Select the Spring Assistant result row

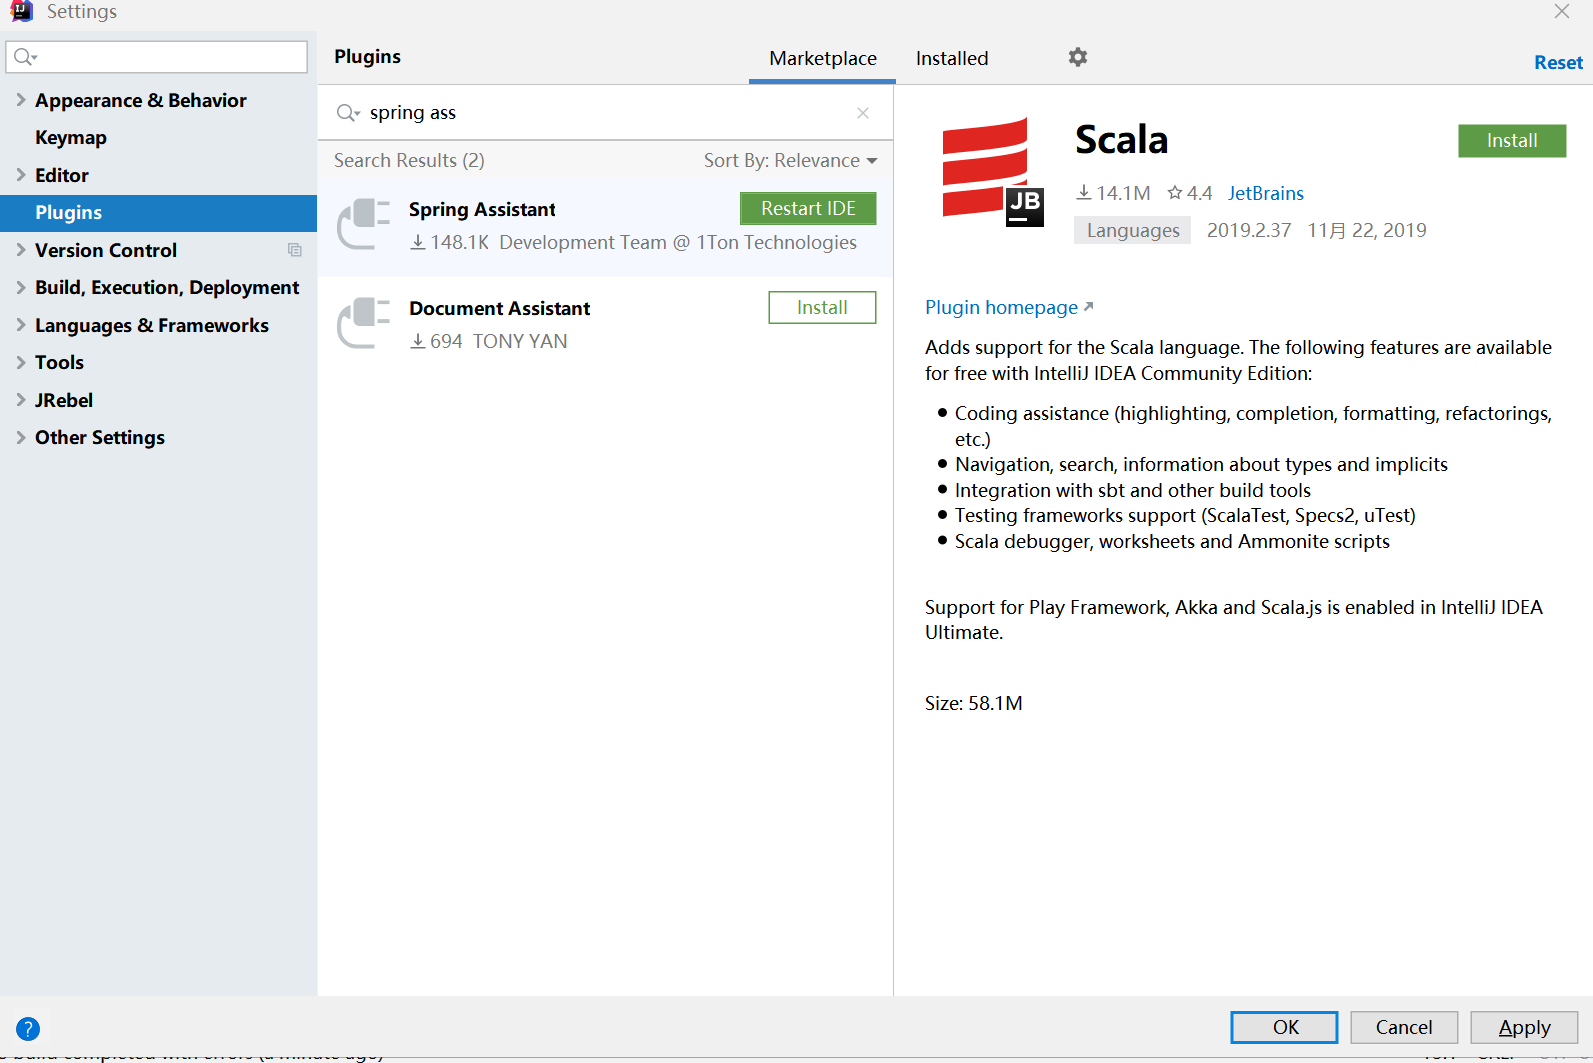(605, 227)
